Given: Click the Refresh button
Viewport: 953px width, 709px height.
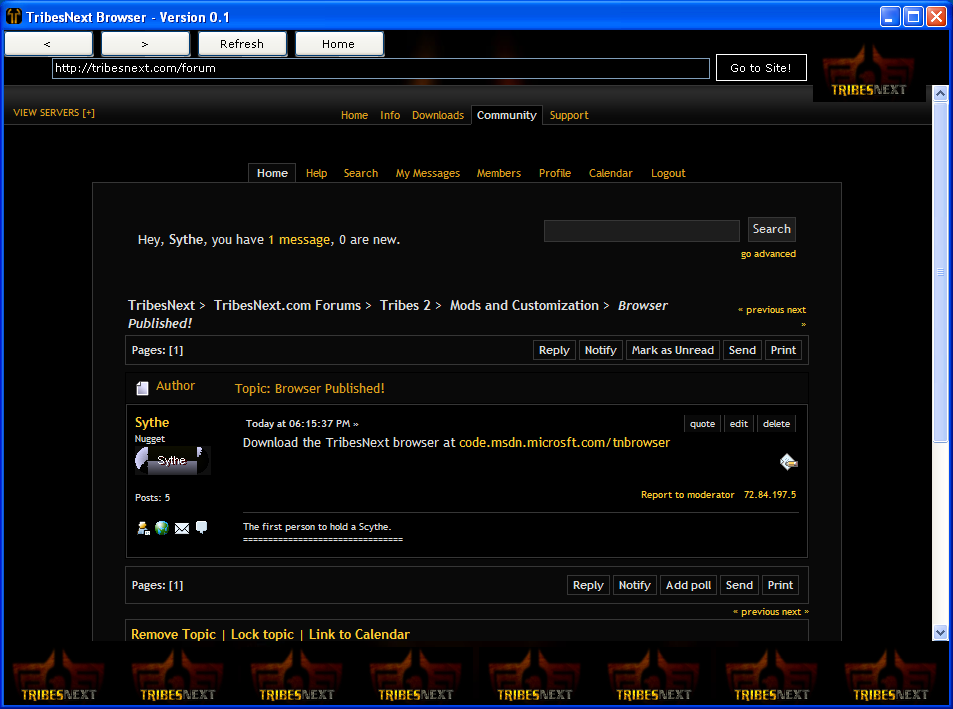Looking at the screenshot, I should coord(242,44).
